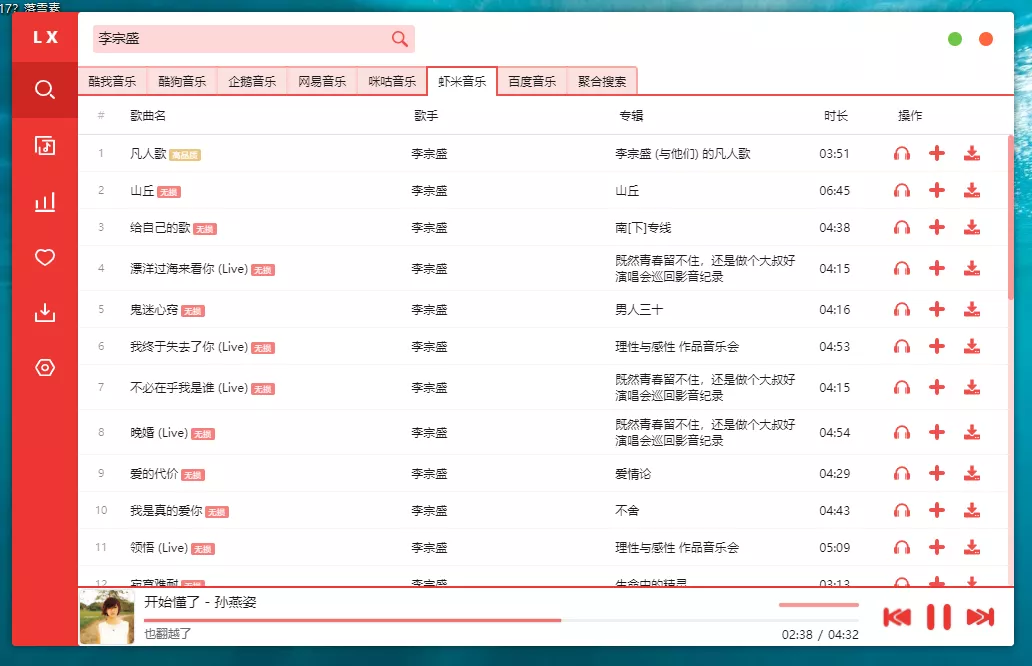Skip to the next track

pyautogui.click(x=977, y=617)
